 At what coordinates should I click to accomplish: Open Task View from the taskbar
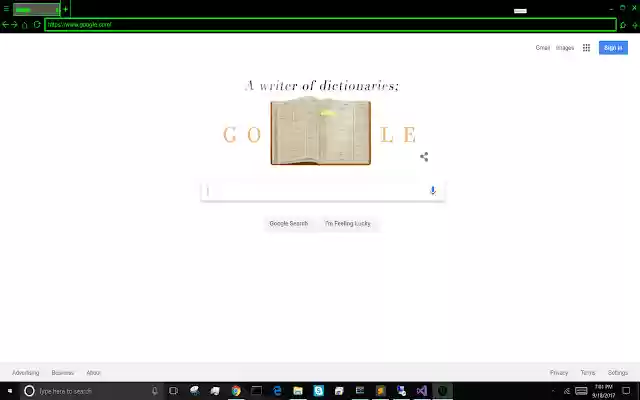click(x=173, y=391)
